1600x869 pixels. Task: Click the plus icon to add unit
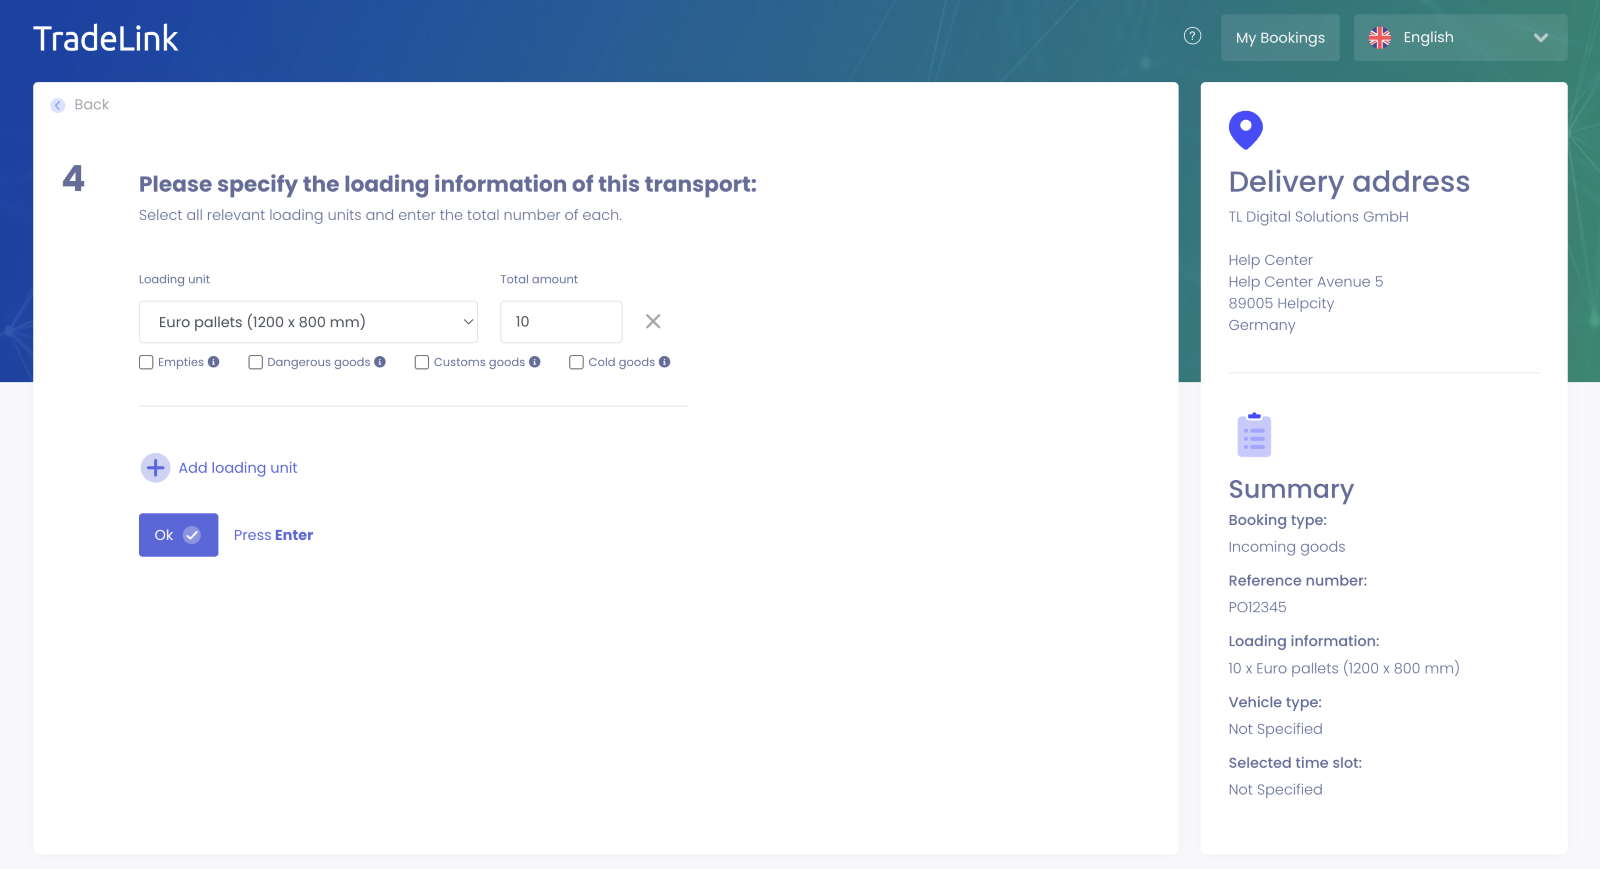click(x=155, y=468)
